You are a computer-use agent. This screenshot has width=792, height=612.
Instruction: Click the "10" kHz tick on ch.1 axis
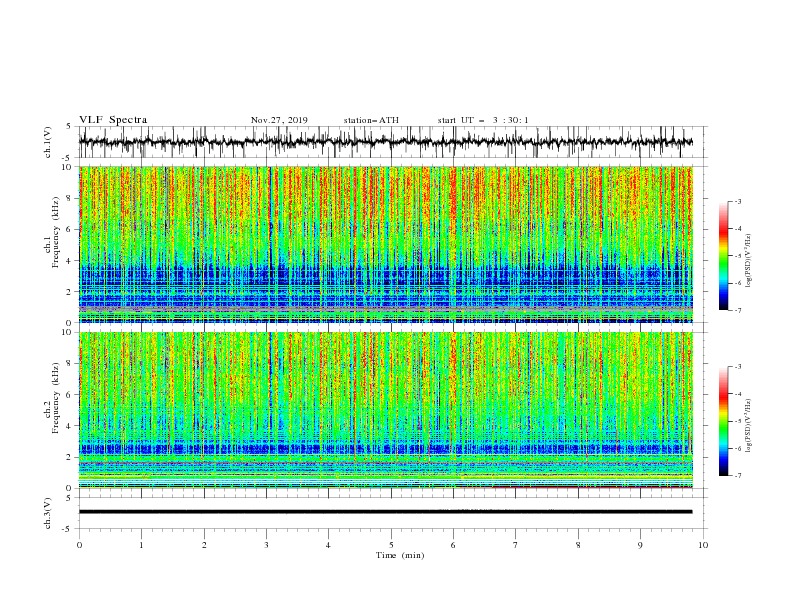pos(69,167)
